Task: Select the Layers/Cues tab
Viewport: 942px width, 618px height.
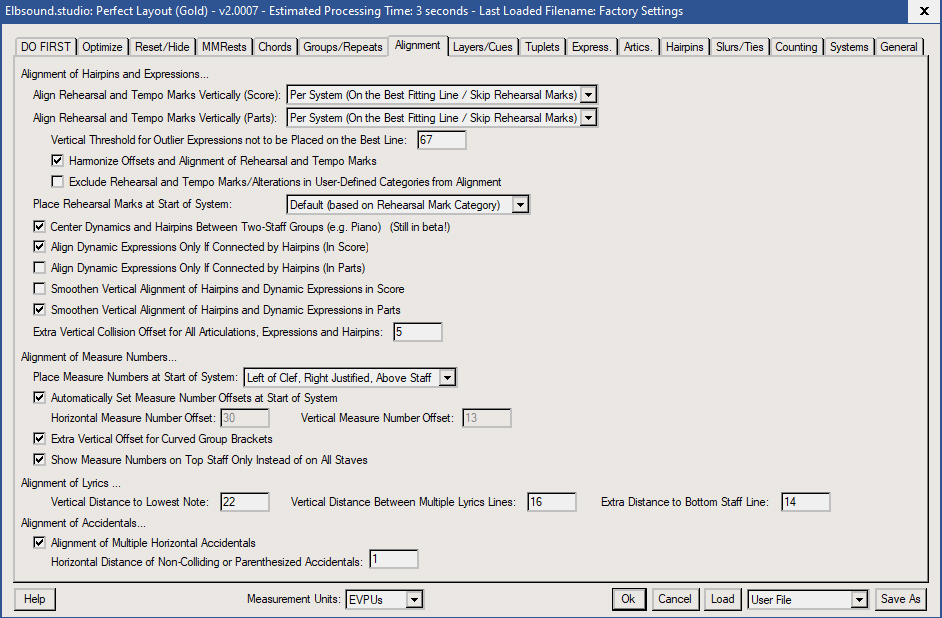Action: coord(482,47)
